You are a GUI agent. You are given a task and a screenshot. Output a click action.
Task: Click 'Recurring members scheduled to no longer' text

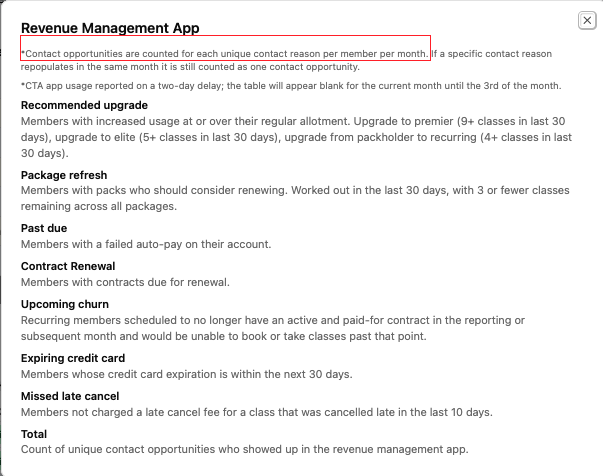pyautogui.click(x=273, y=328)
